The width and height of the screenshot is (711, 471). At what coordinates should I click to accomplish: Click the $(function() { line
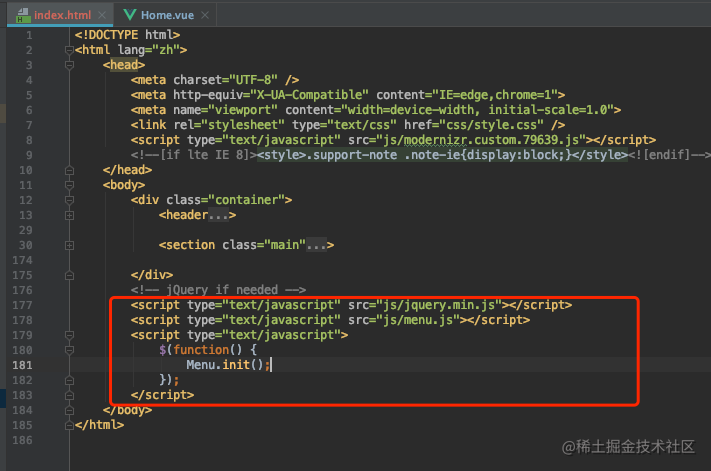pyautogui.click(x=208, y=350)
